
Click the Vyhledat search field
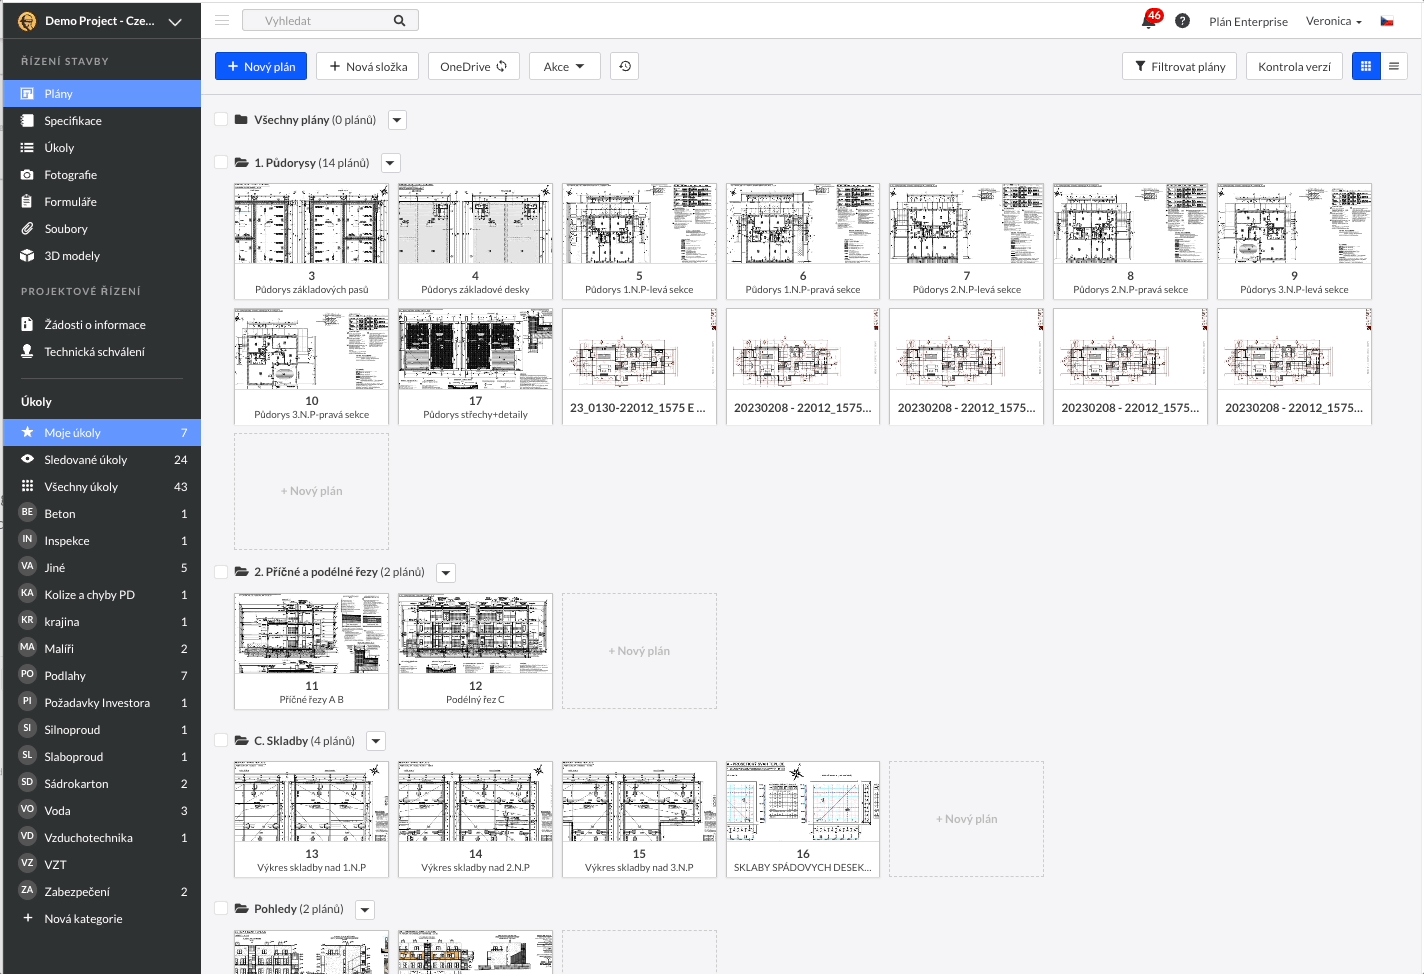330,20
